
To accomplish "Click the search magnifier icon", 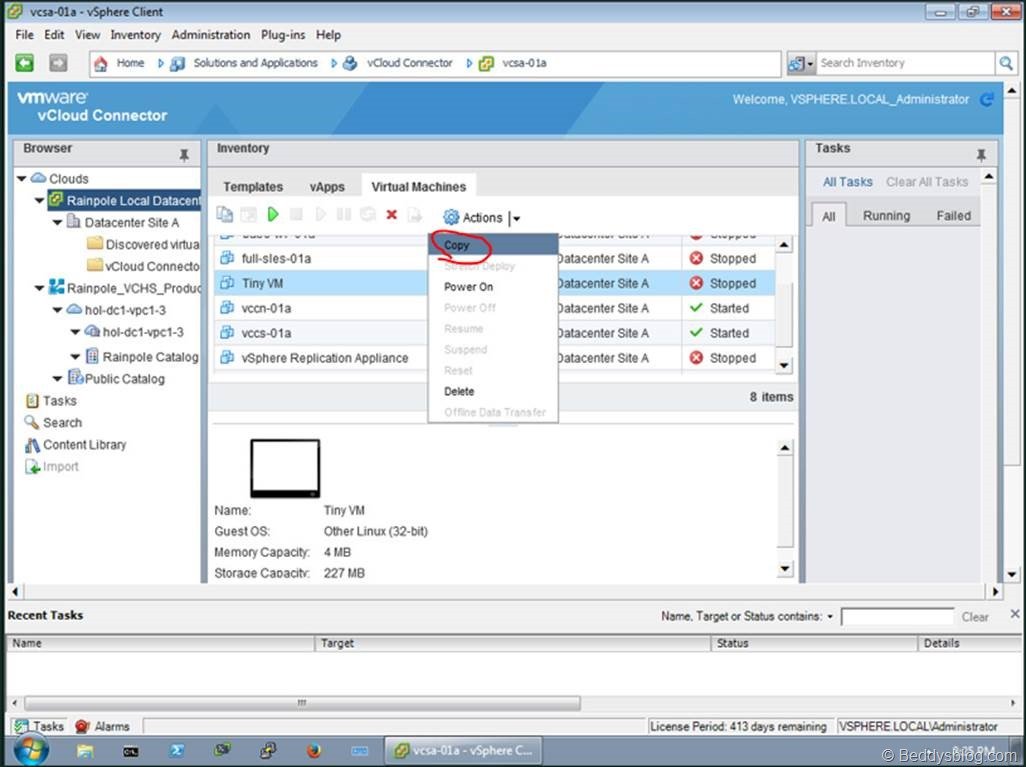I will tap(1006, 63).
